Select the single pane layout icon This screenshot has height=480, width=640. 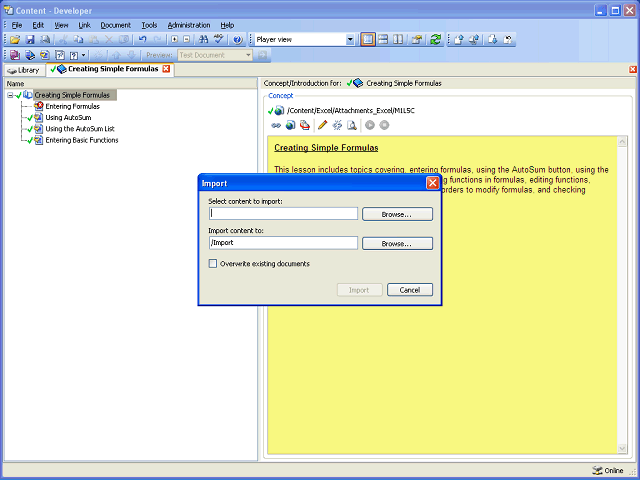click(x=368, y=40)
